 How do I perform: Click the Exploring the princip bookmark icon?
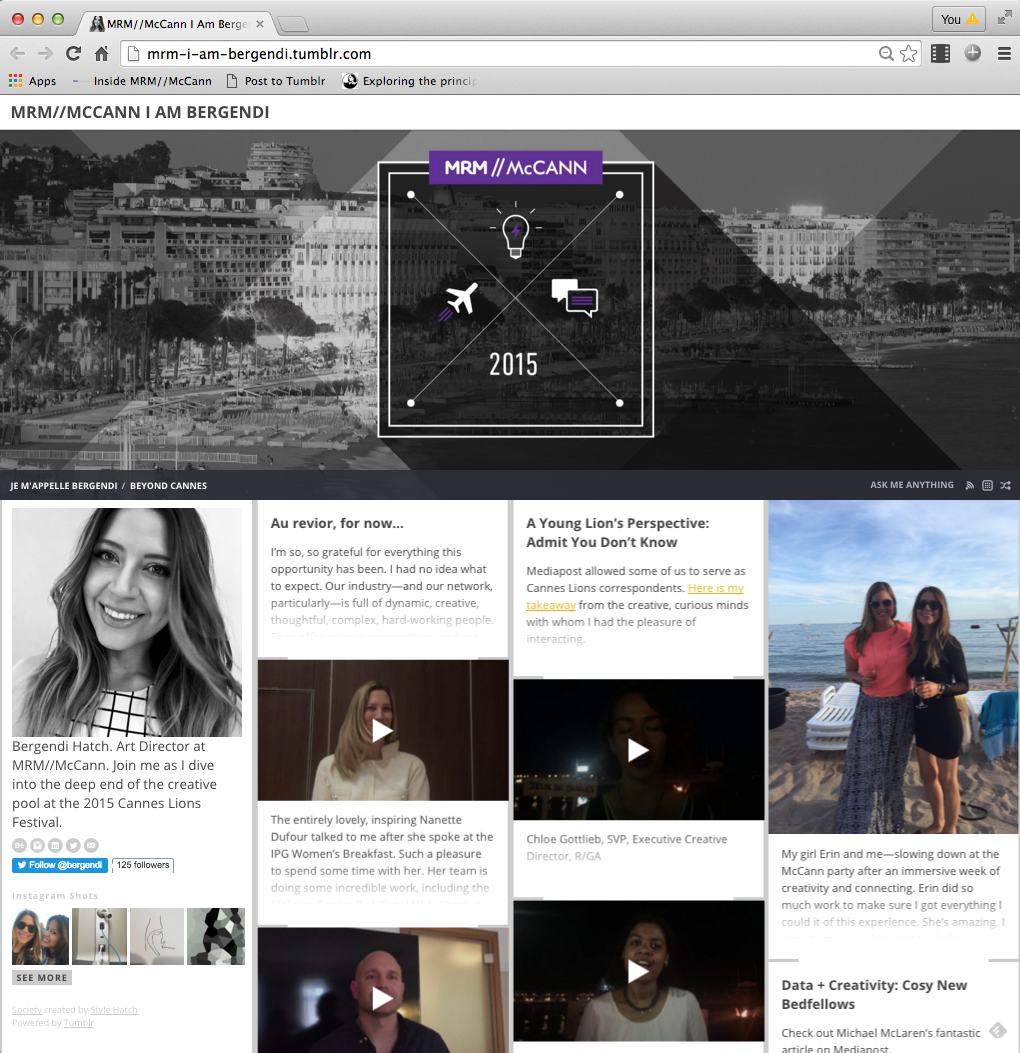(x=350, y=81)
